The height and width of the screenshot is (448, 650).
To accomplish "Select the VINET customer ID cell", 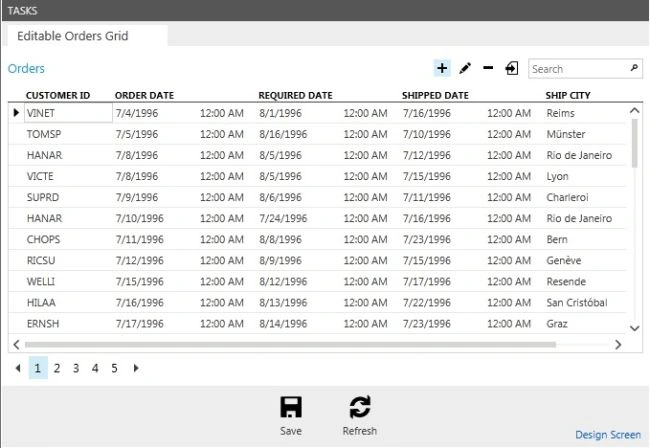I will 68,113.
